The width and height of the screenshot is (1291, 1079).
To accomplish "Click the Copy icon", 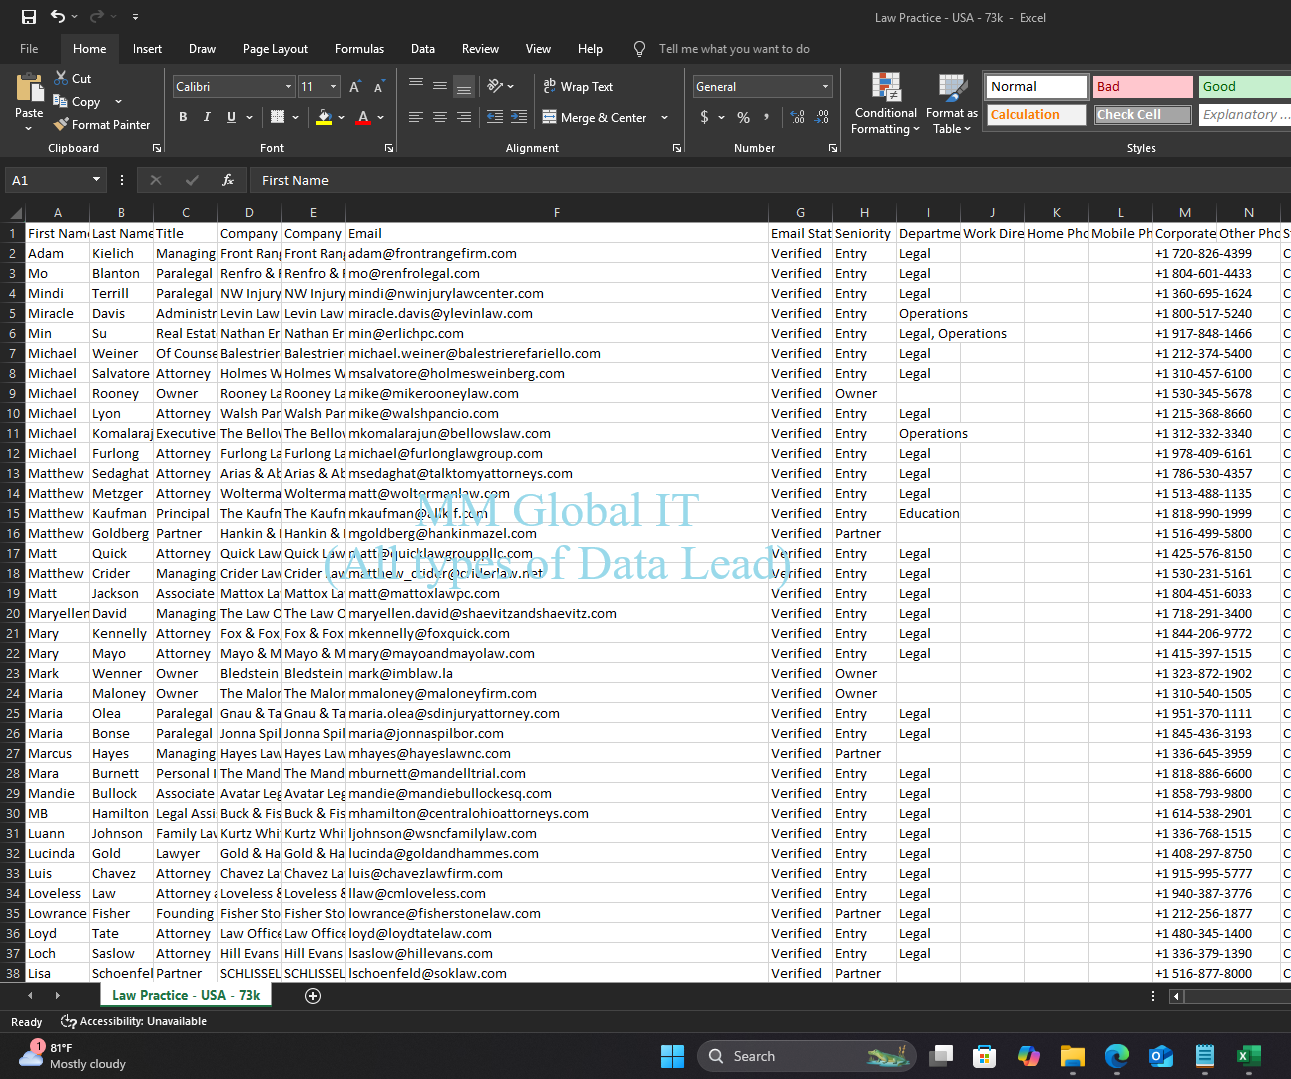I will point(61,101).
